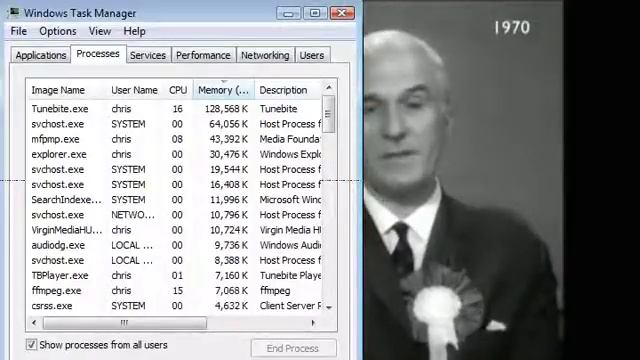Screen dimensions: 640x360
Task: Sort by Description column header
Action: tap(288, 90)
